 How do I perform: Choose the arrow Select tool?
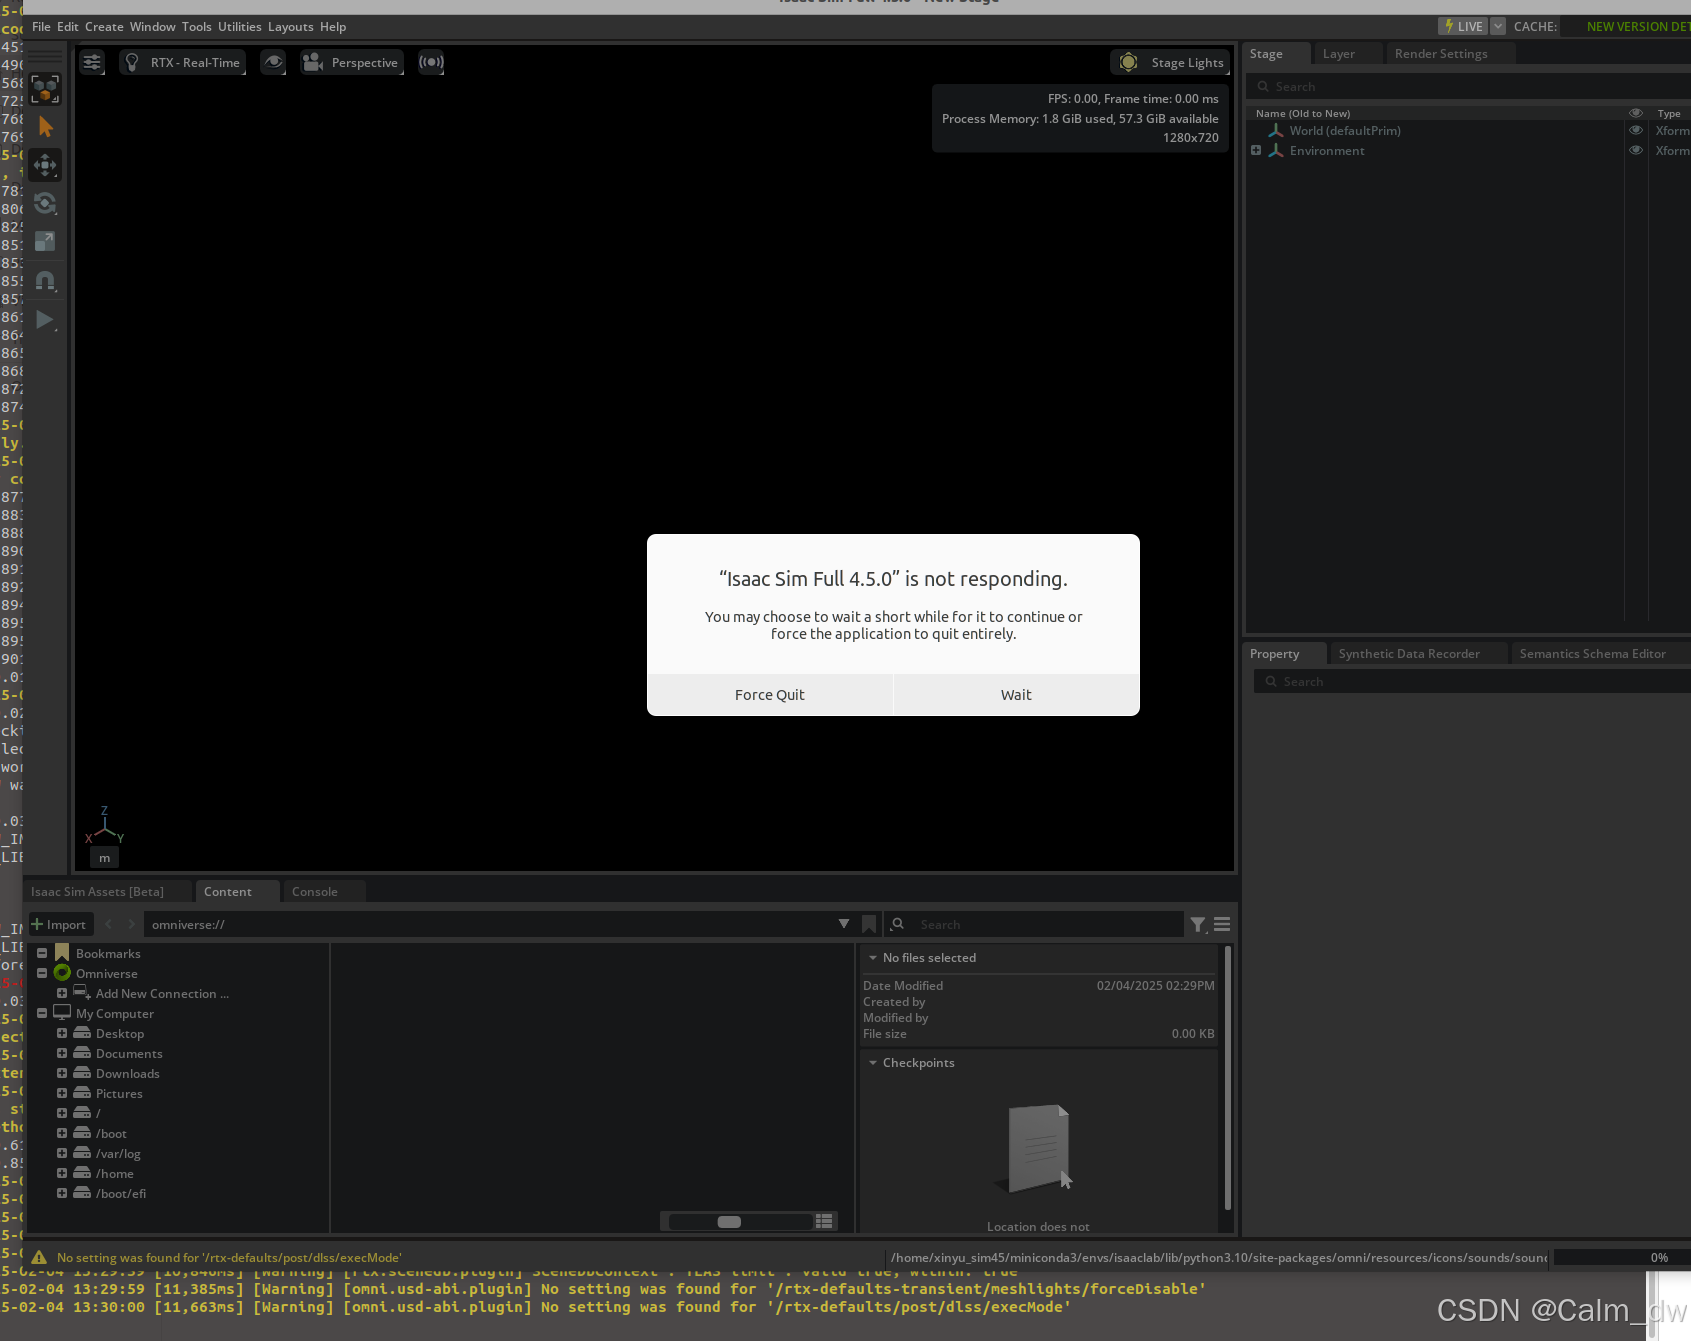point(45,127)
